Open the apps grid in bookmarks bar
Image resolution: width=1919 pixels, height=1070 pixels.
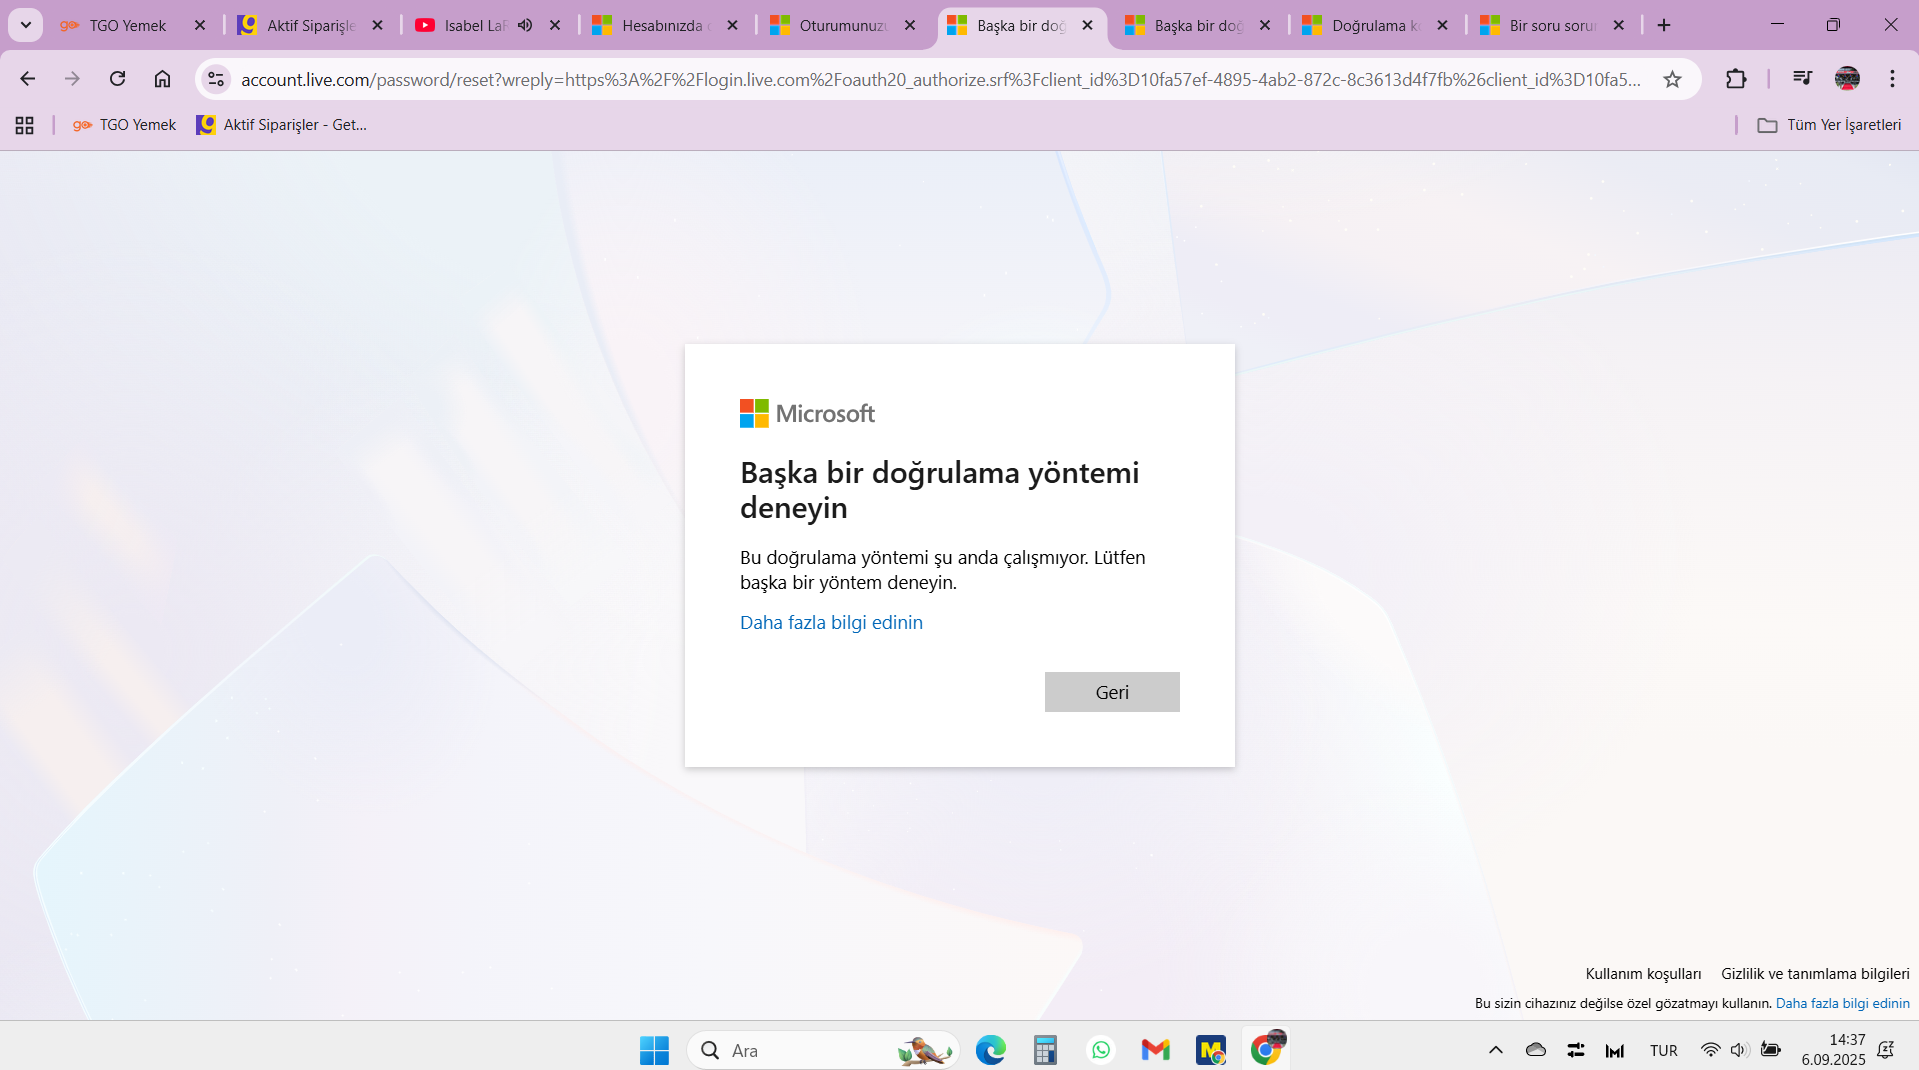coord(25,125)
